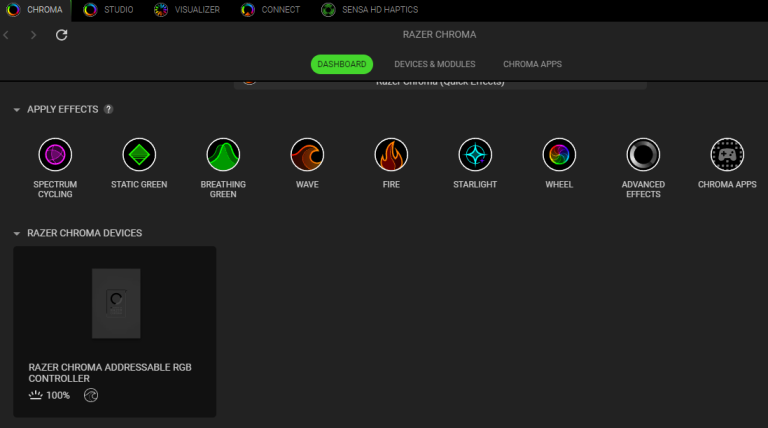The height and width of the screenshot is (428, 768).
Task: Open Advanced Effects
Action: tap(643, 155)
